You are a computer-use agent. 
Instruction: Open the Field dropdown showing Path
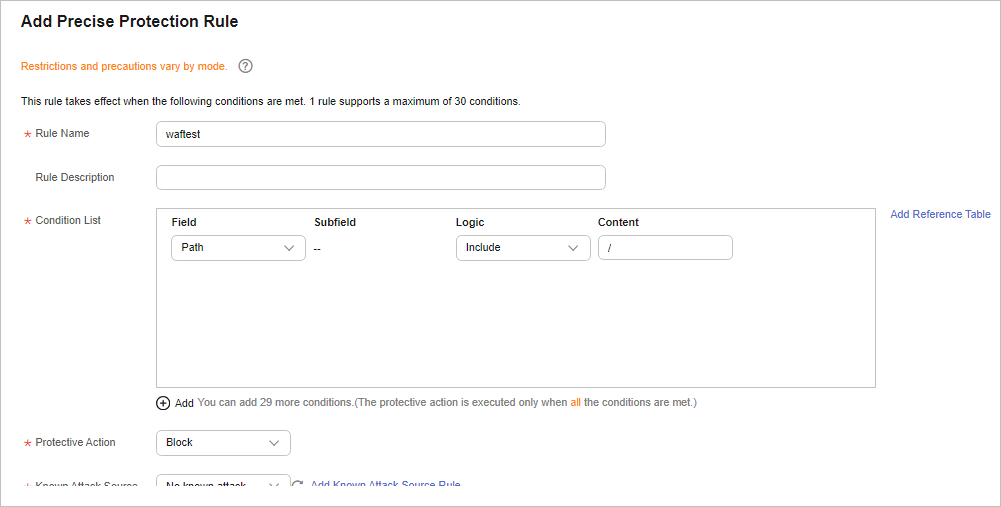(x=238, y=248)
